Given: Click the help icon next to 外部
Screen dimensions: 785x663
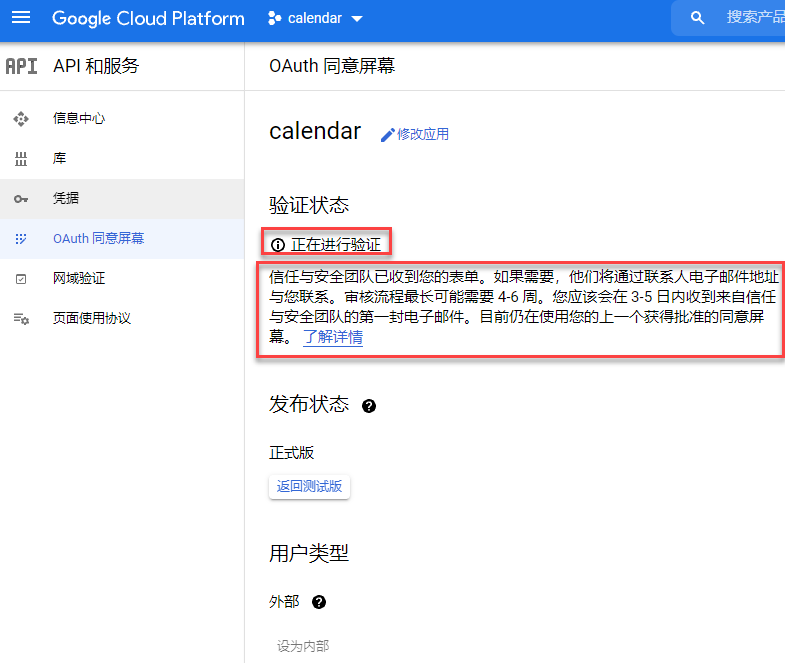Looking at the screenshot, I should [319, 602].
